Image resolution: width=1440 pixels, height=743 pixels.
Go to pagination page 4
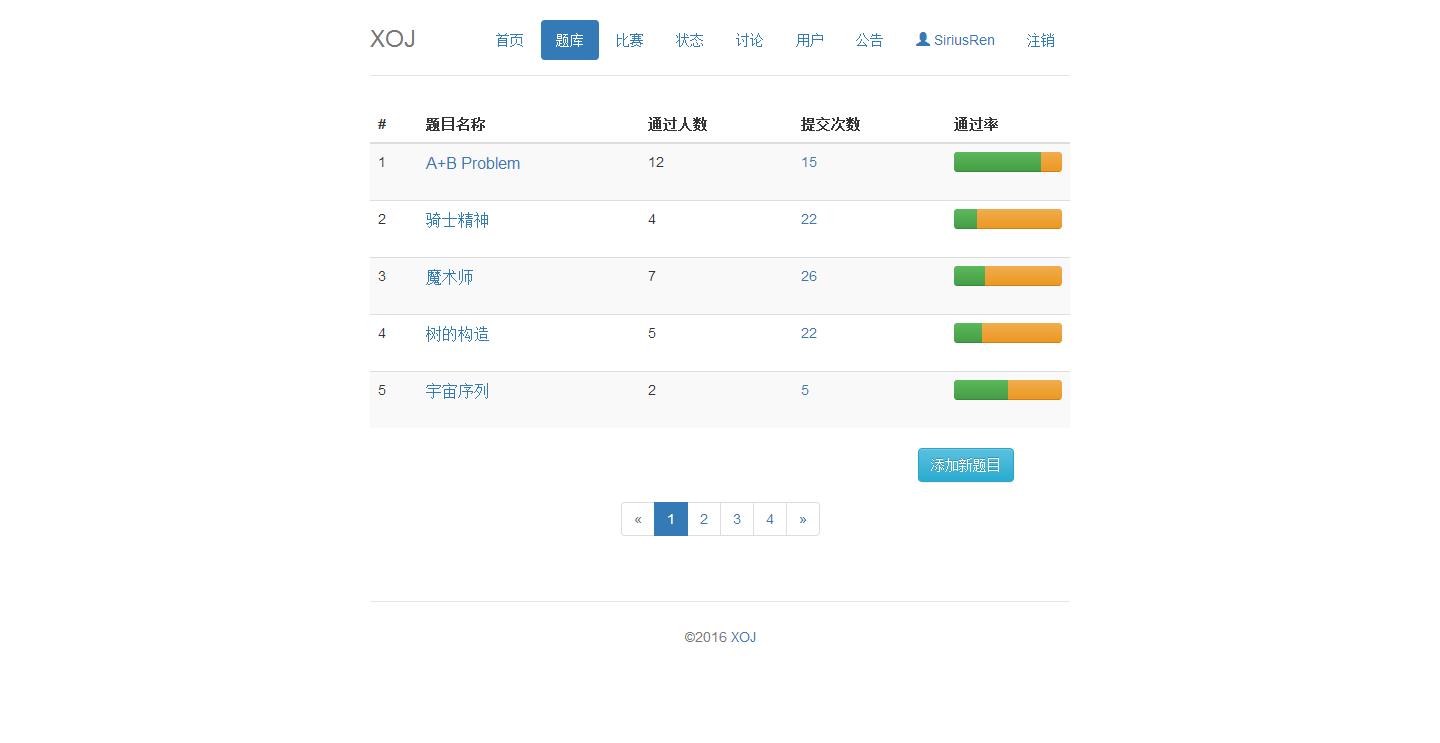770,519
